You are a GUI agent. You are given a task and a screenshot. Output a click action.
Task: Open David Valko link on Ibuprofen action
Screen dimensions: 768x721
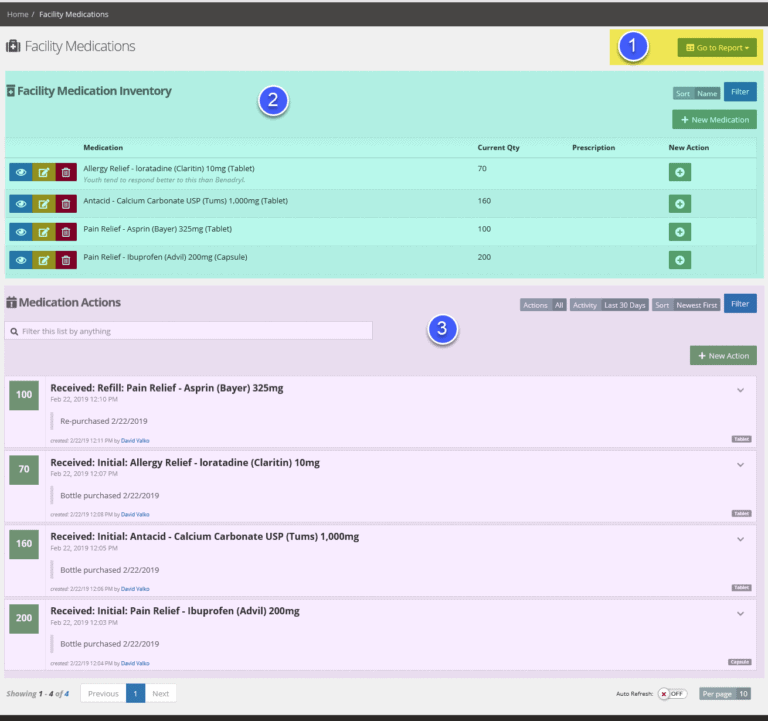[135, 663]
